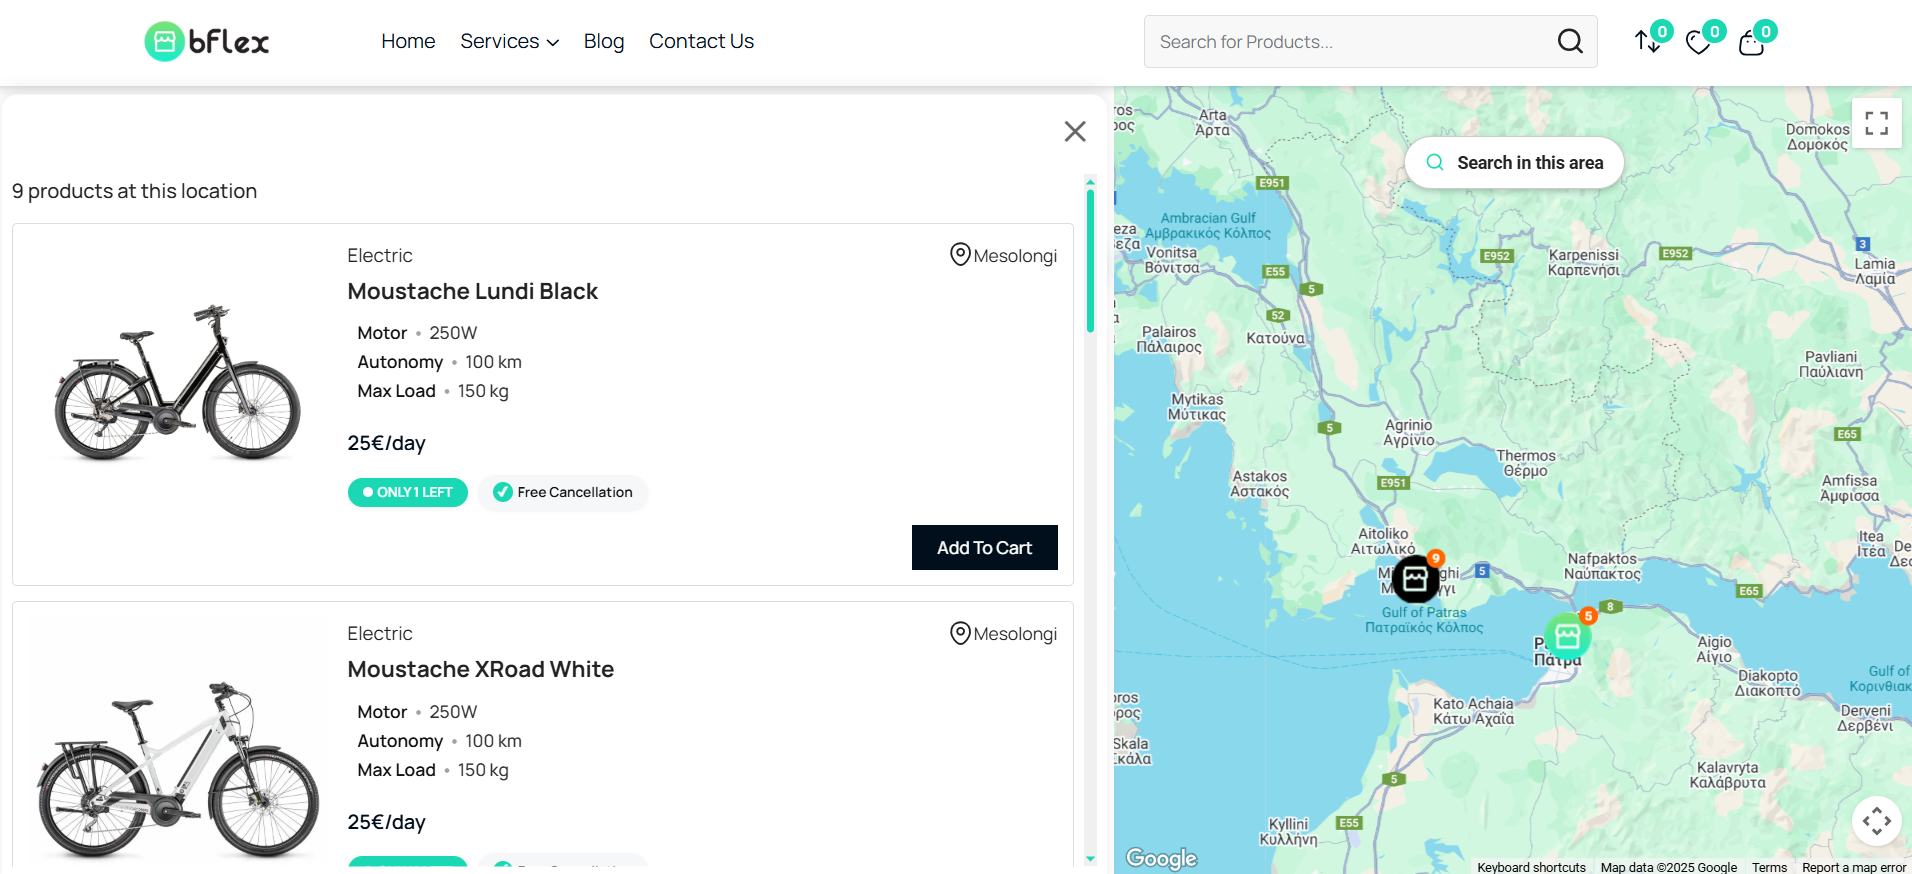The width and height of the screenshot is (1912, 874).
Task: Open the compare arrows icon
Action: tap(1648, 42)
